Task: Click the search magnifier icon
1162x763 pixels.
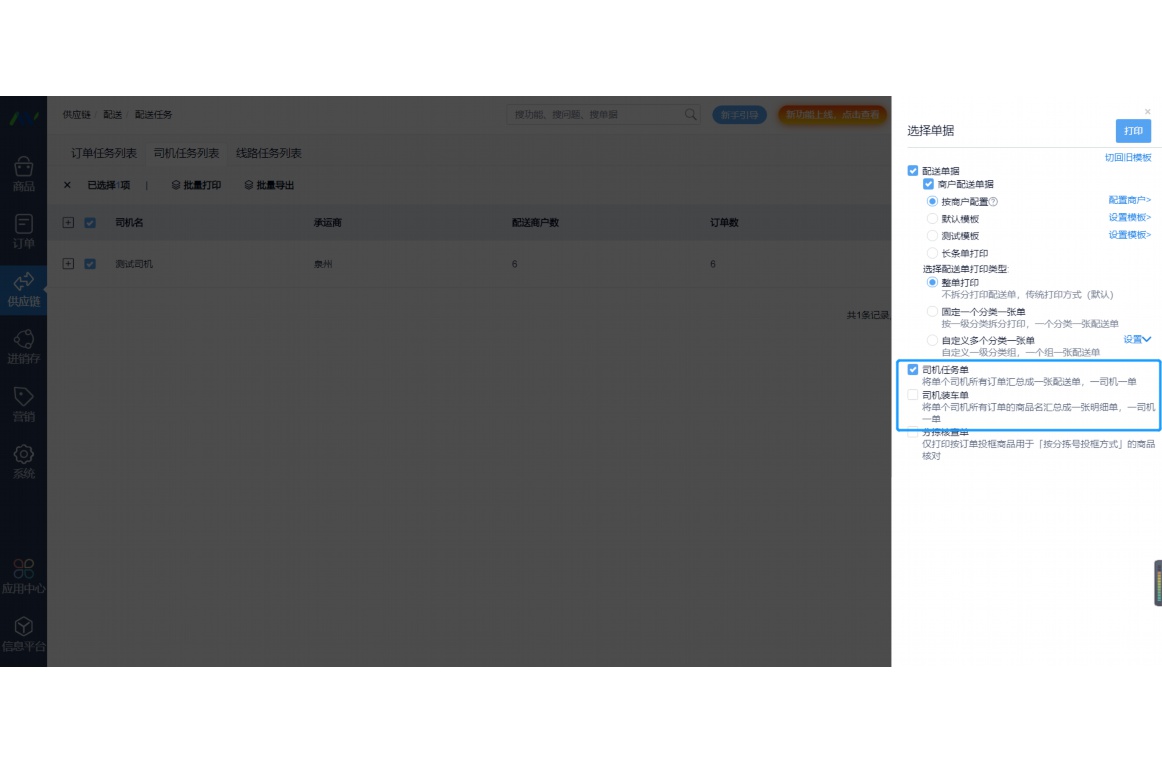Action: point(690,115)
